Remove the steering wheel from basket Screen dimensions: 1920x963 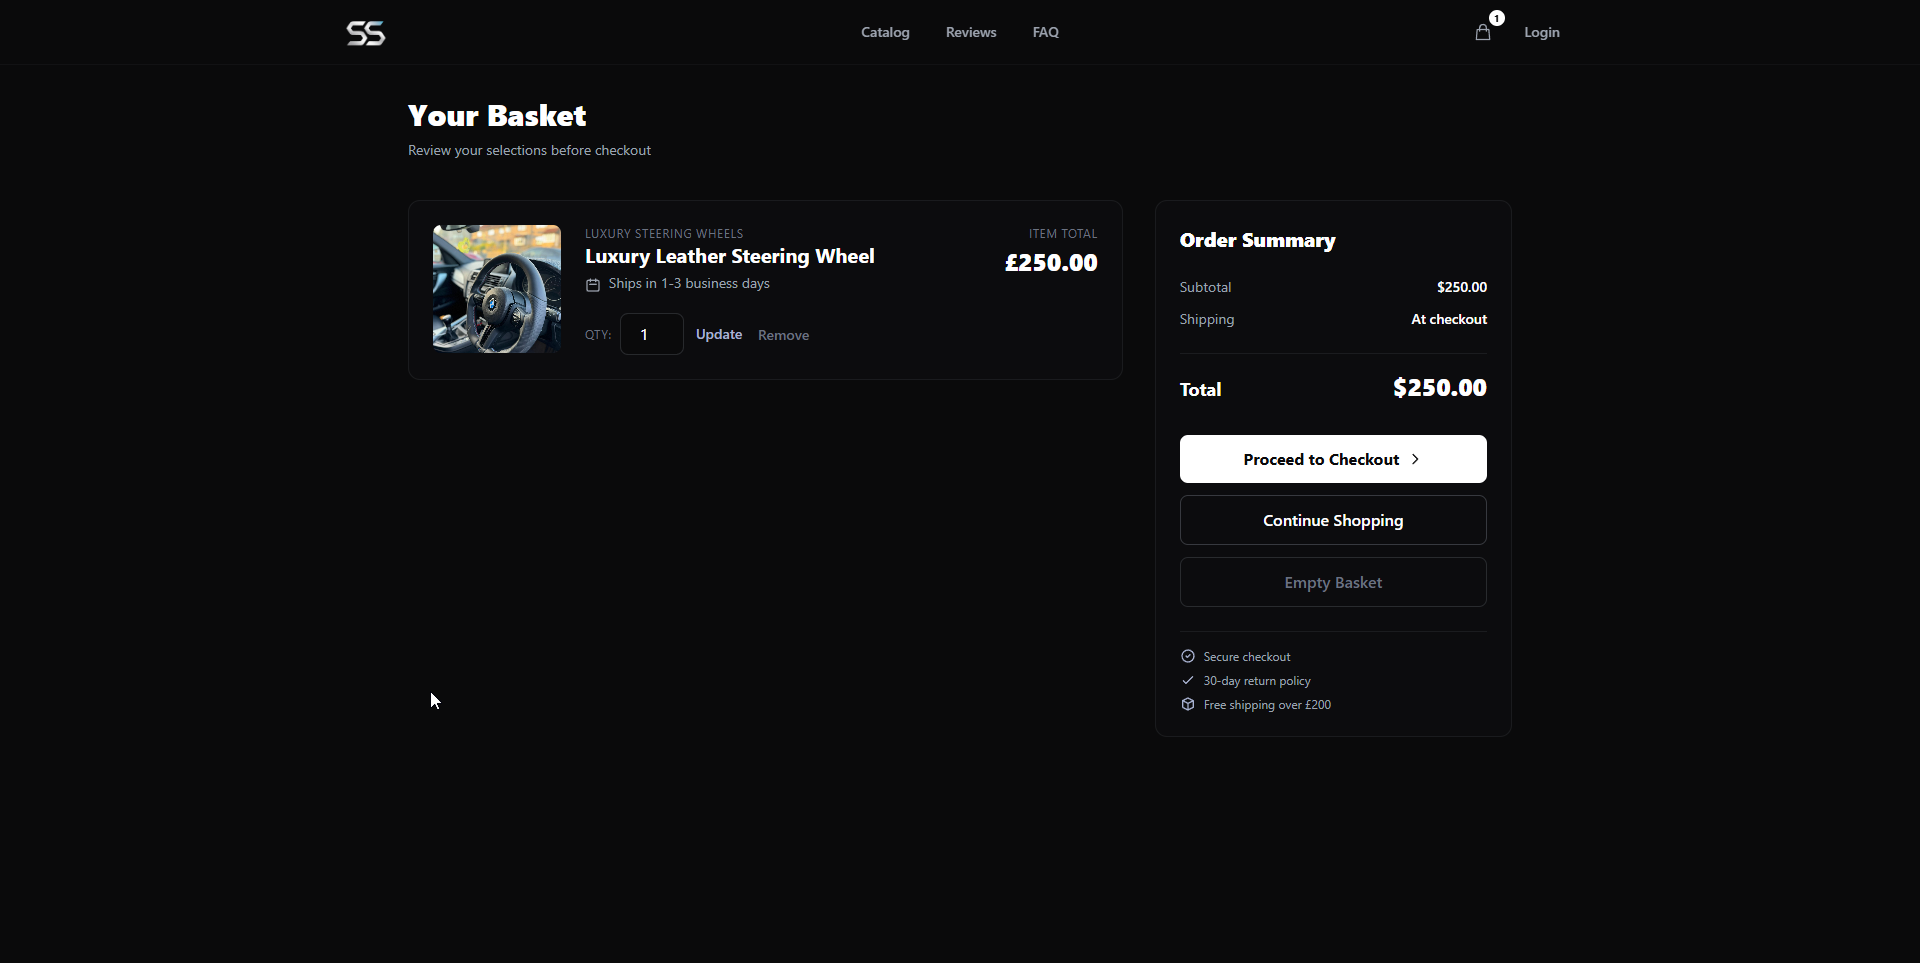pos(783,336)
